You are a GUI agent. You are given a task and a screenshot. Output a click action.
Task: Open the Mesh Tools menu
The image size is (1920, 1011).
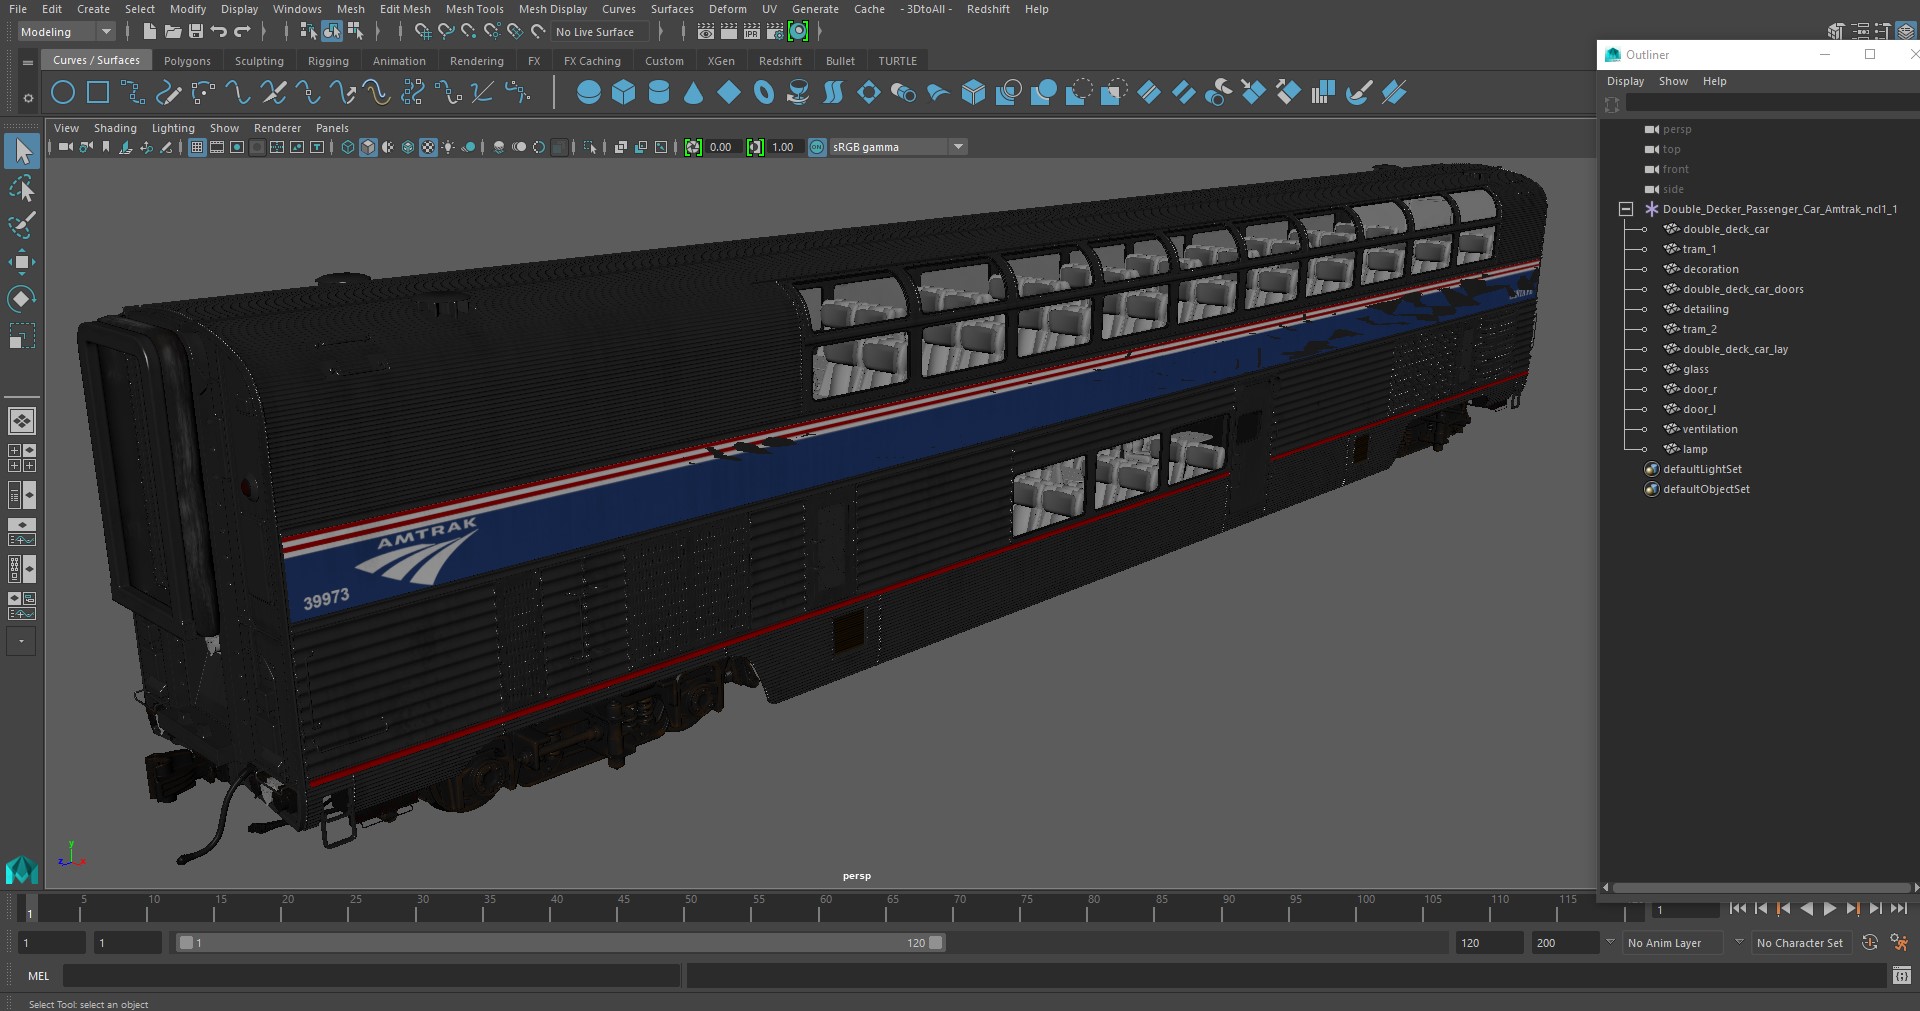[x=474, y=9]
